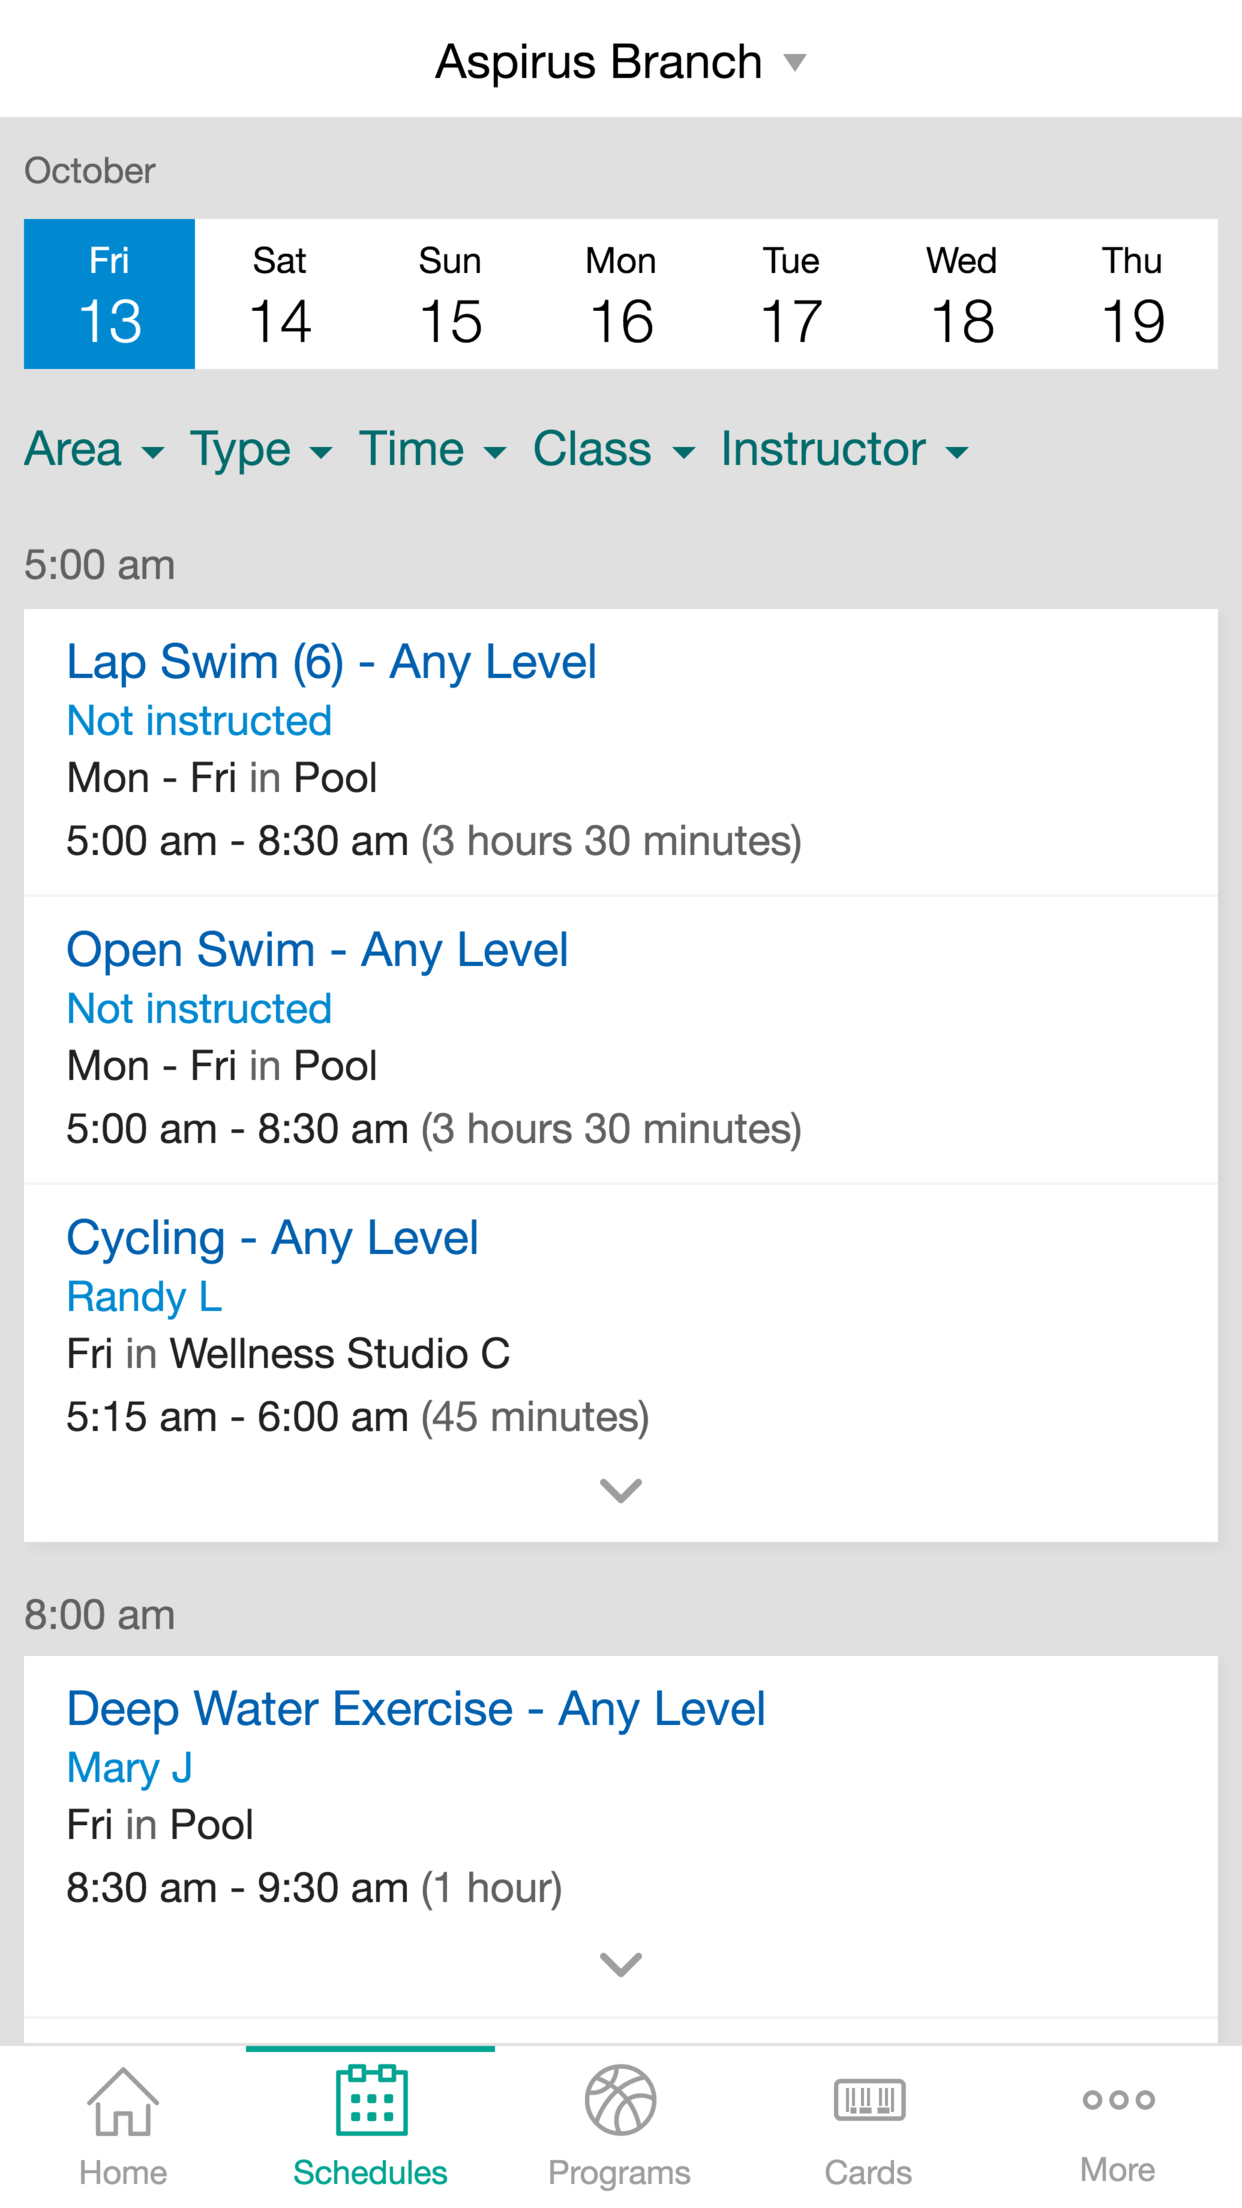Open the Type filter dropdown

tap(261, 449)
